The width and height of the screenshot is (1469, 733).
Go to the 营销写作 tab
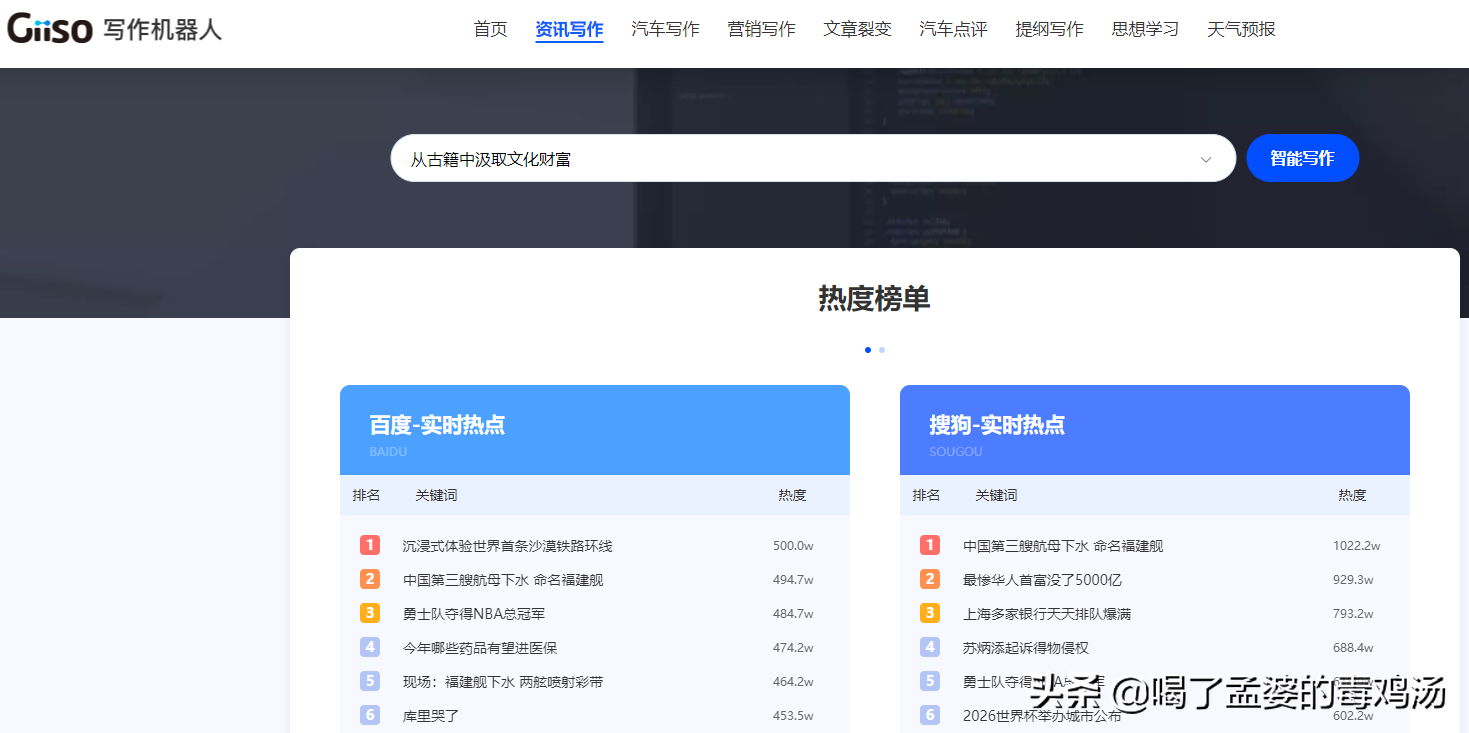click(761, 29)
